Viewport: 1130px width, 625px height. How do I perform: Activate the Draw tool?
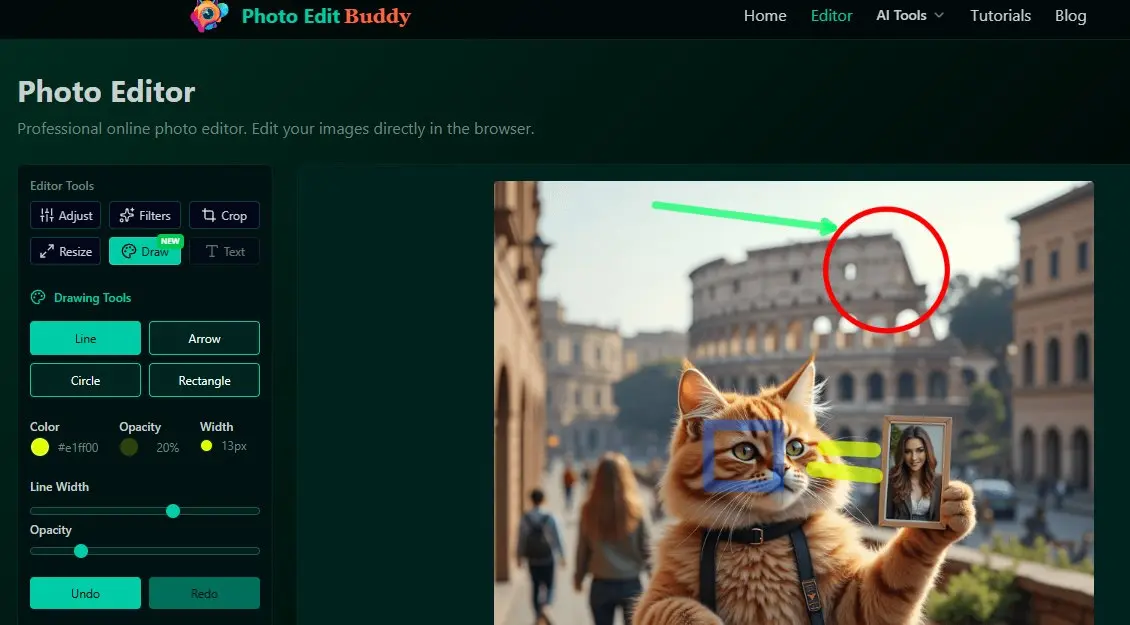pyautogui.click(x=145, y=251)
